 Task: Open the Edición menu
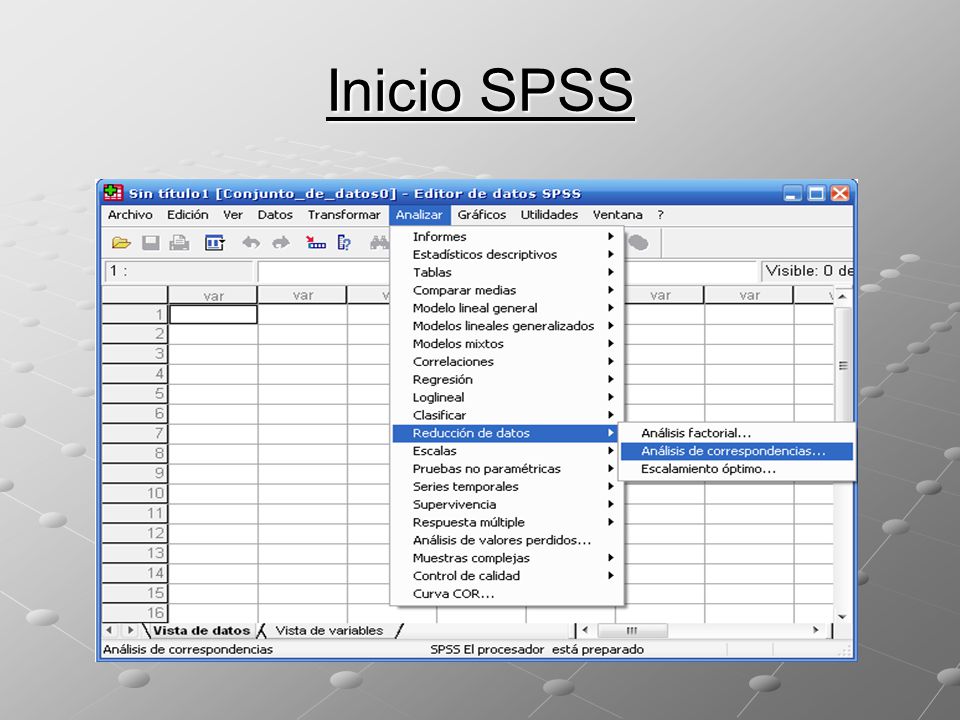click(187, 215)
